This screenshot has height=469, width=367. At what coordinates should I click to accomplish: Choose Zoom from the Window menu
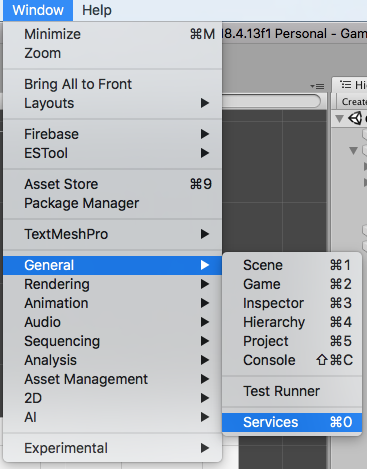click(113, 53)
